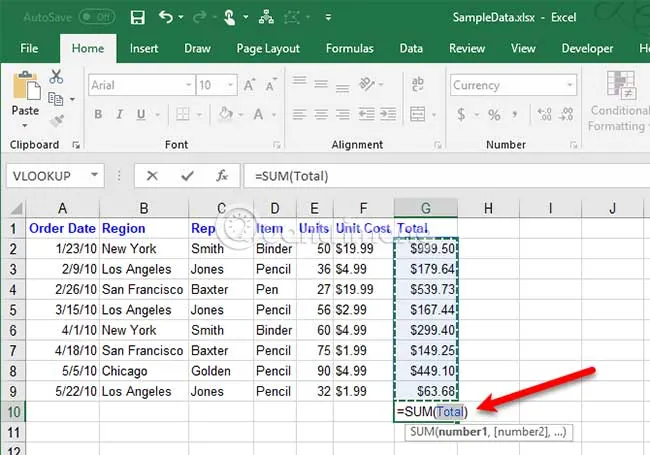Toggle Underline formatting
This screenshot has height=455, width=650.
pyautogui.click(x=141, y=114)
